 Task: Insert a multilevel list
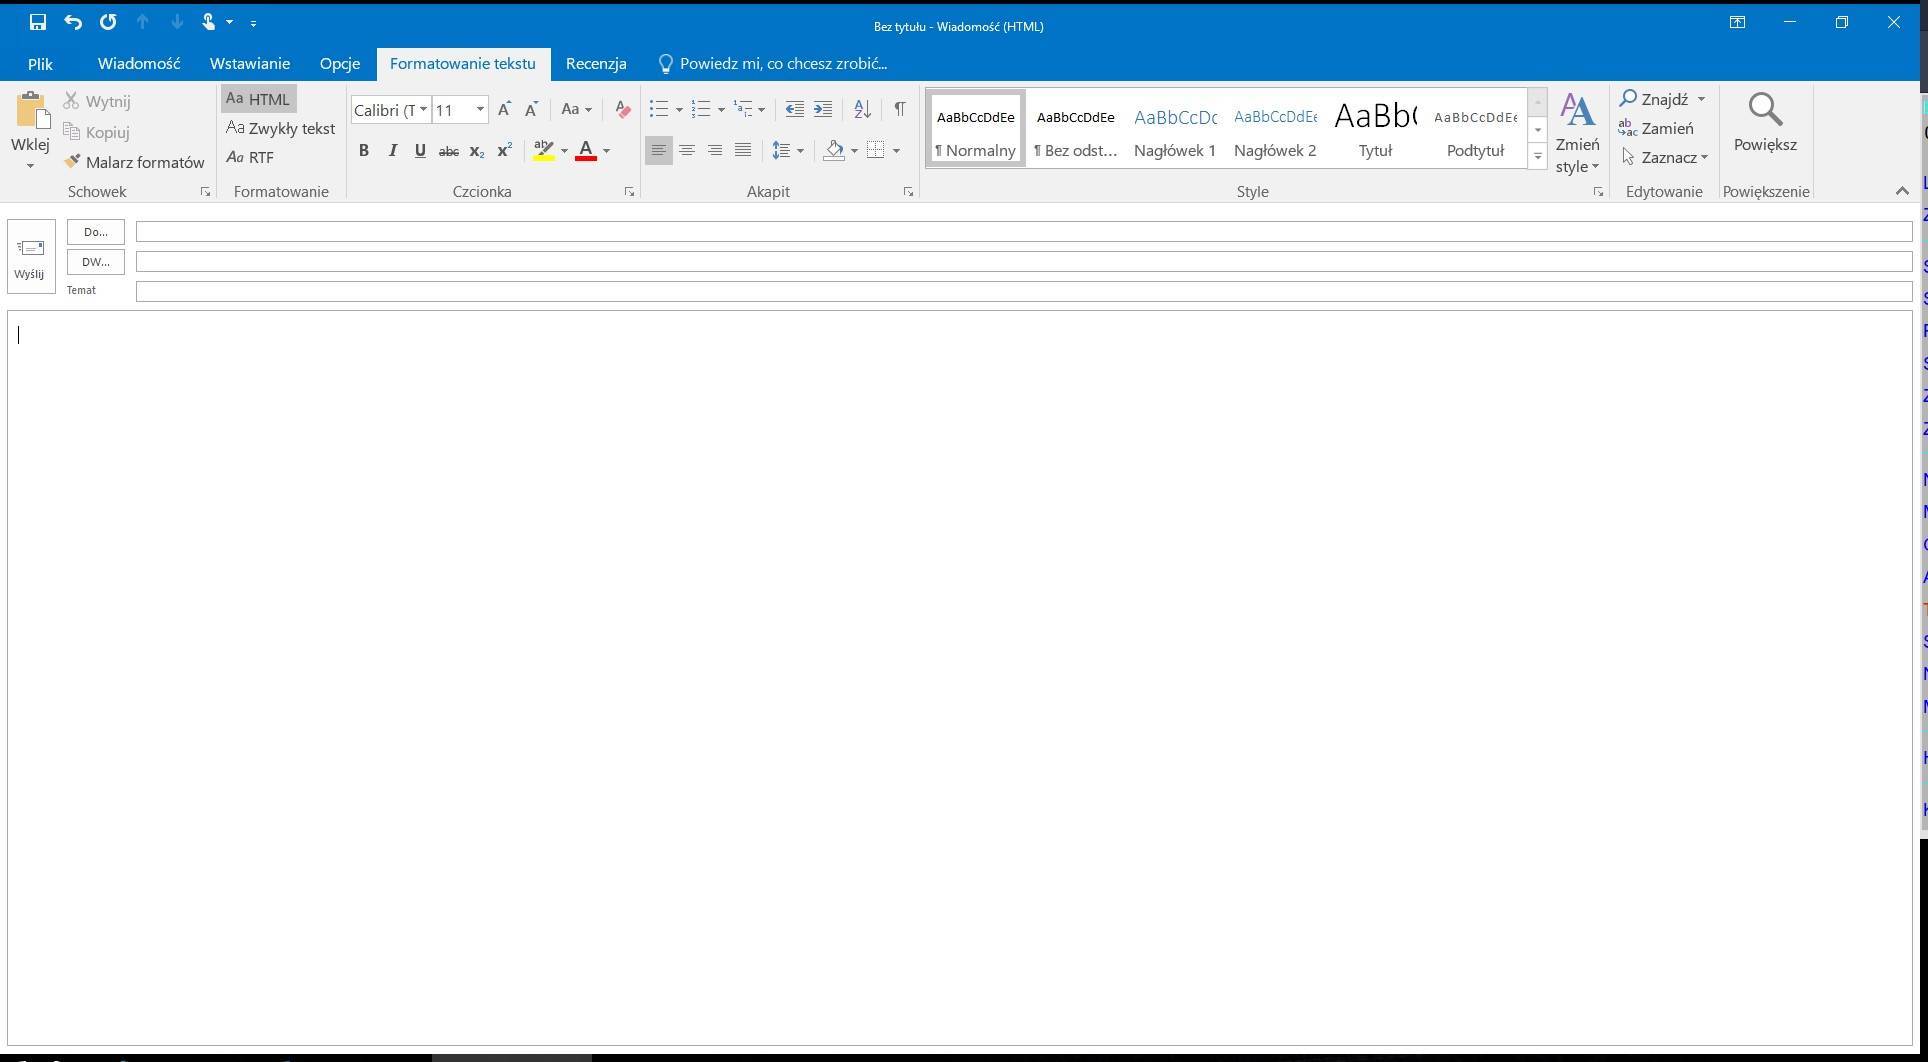coord(743,109)
